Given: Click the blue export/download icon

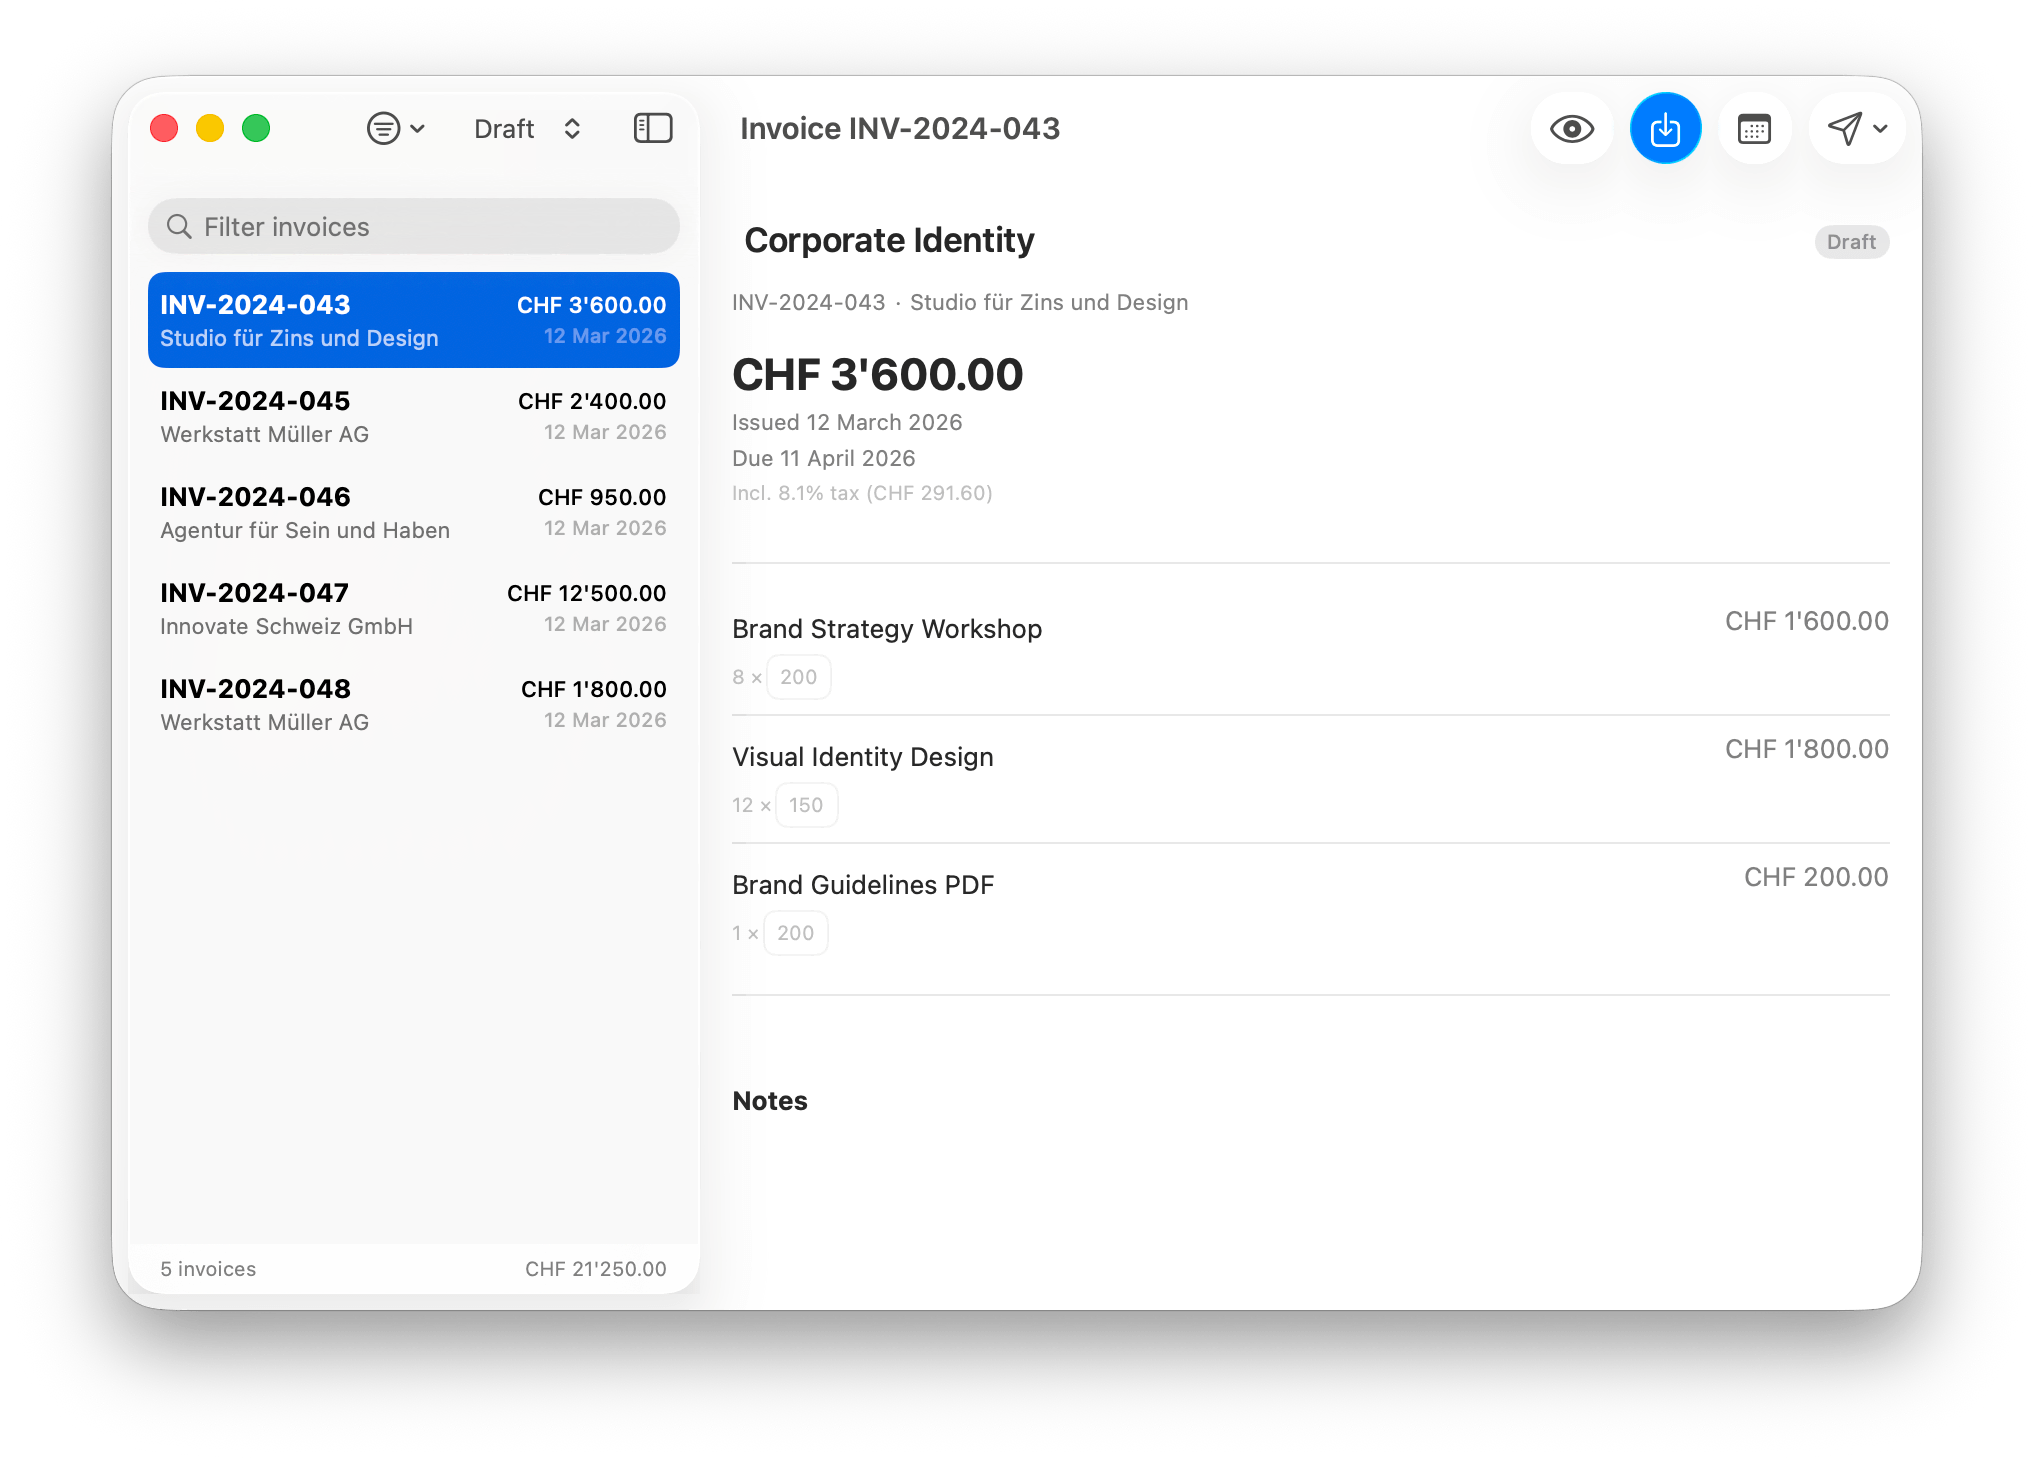Looking at the screenshot, I should [1665, 128].
